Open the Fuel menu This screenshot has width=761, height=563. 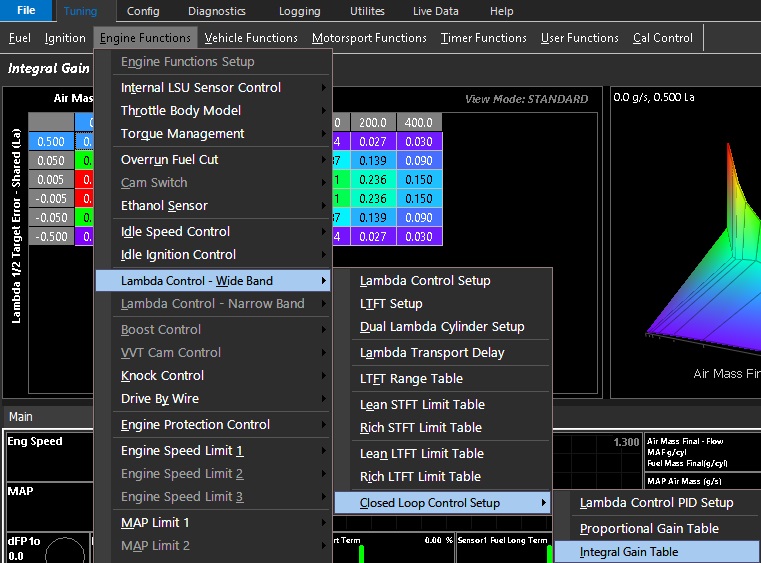pos(19,38)
